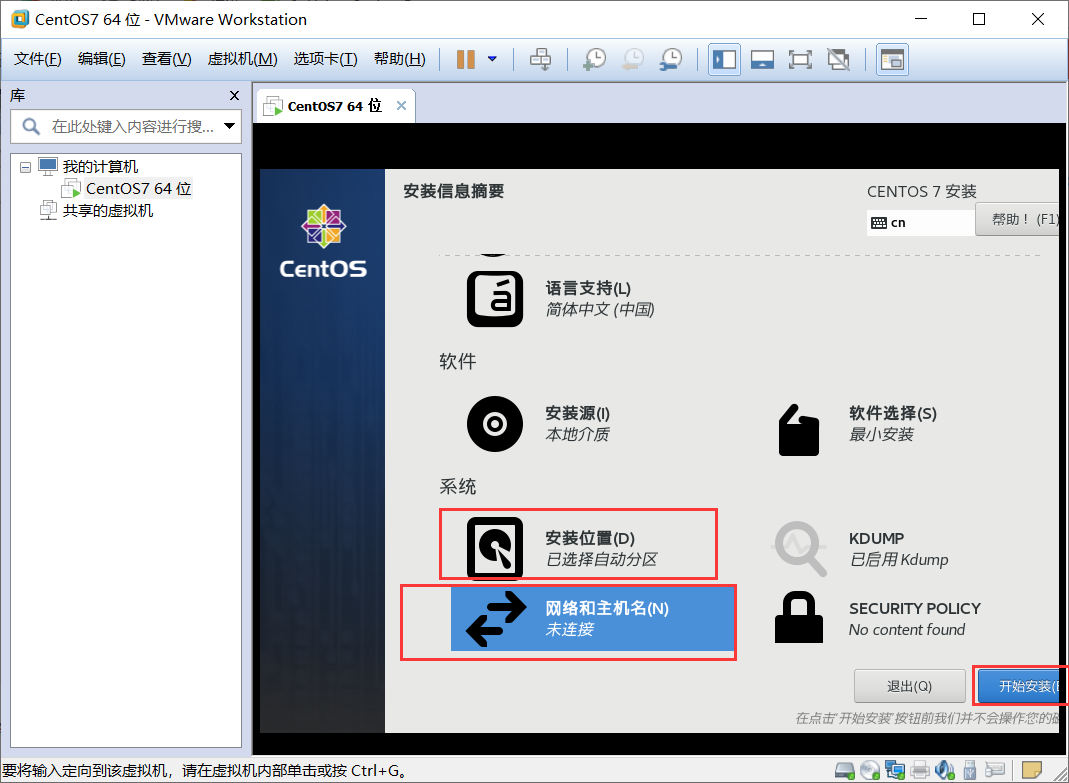1069x783 pixels.
Task: Toggle the thumbnail bar view icon
Action: click(x=762, y=59)
